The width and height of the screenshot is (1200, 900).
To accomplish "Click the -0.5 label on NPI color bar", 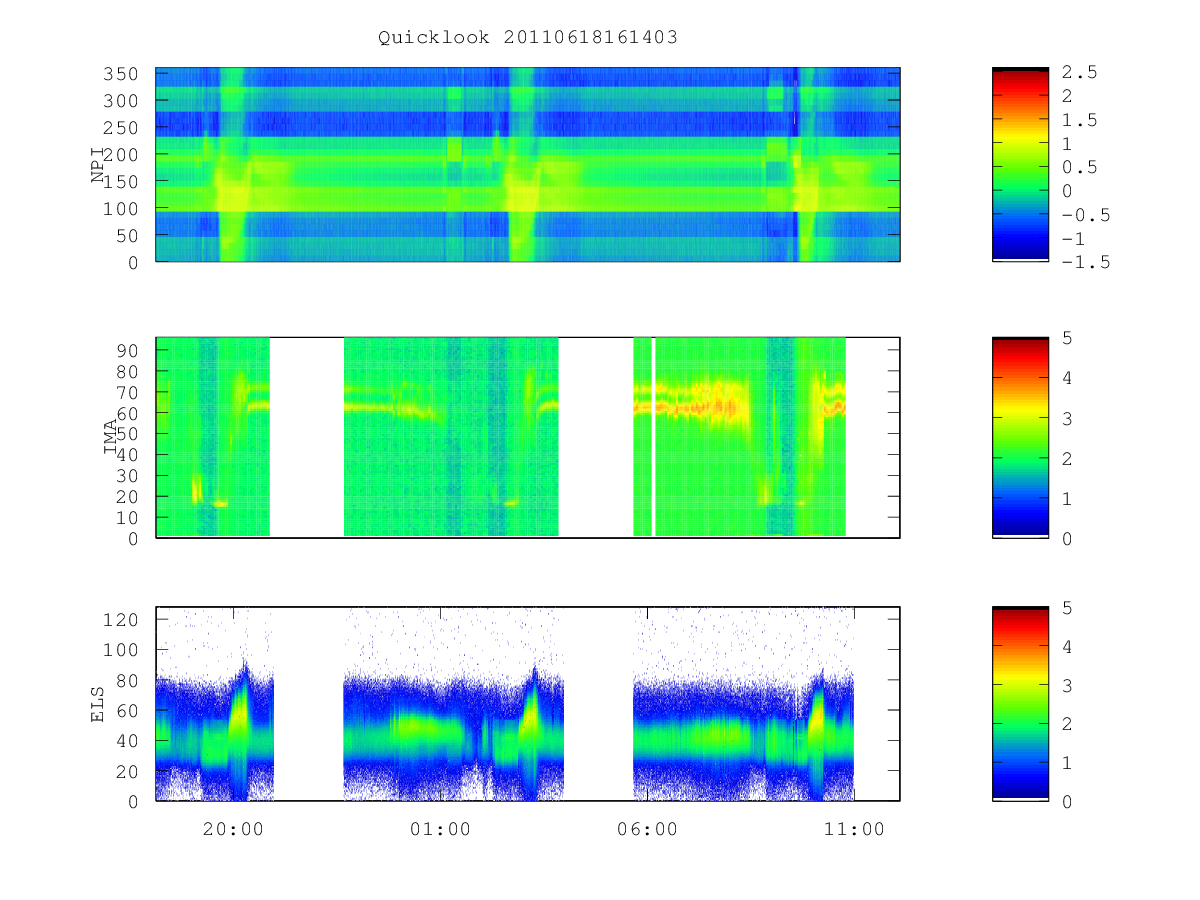I will pos(1085,215).
